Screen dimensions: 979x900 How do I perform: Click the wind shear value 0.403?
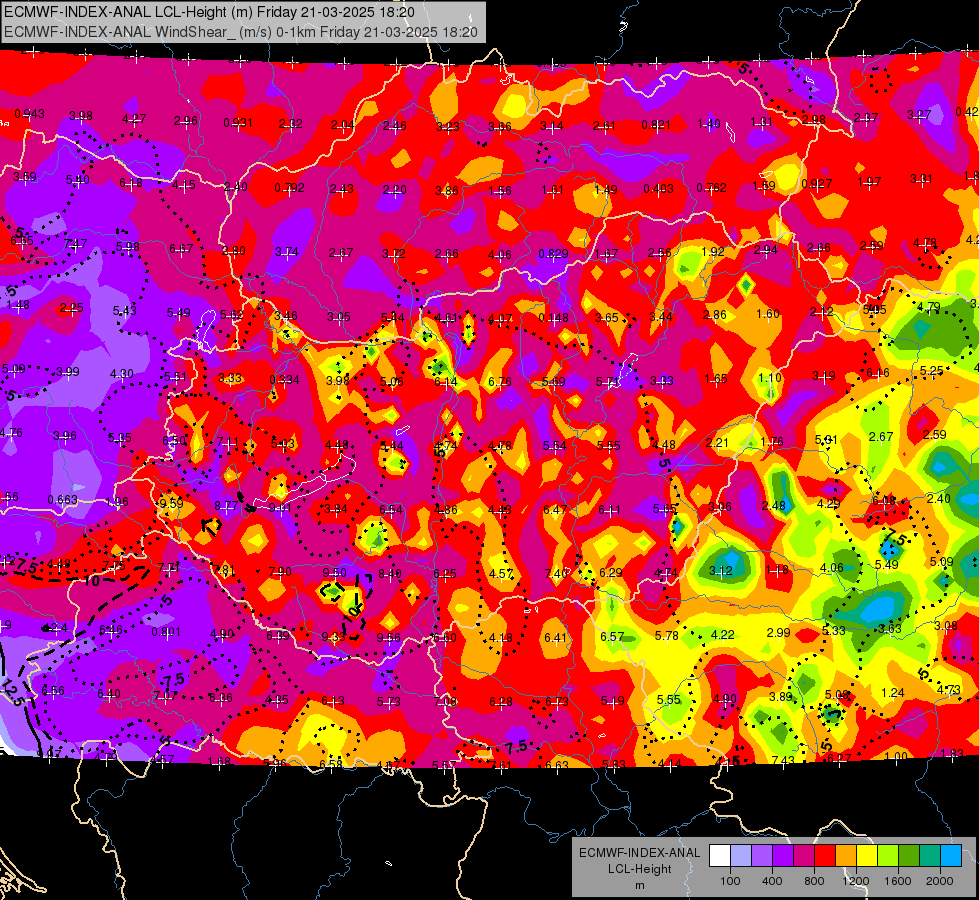point(659,189)
